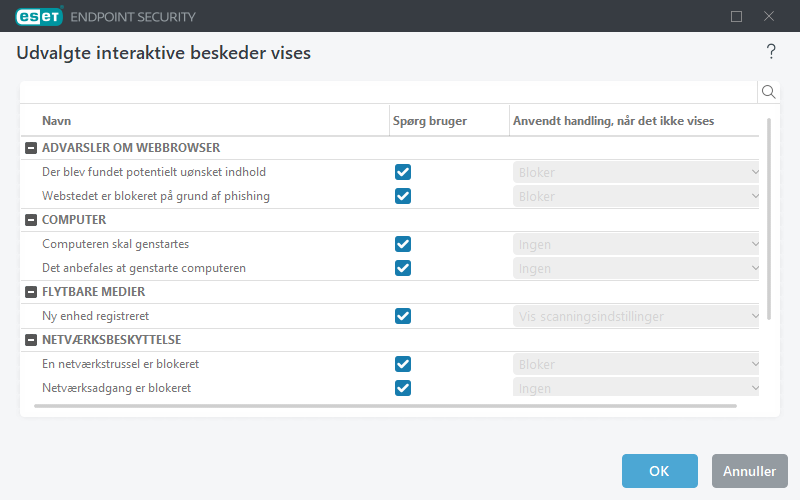Uncheck 'En netværkstrussel er blokeret'

click(x=403, y=364)
